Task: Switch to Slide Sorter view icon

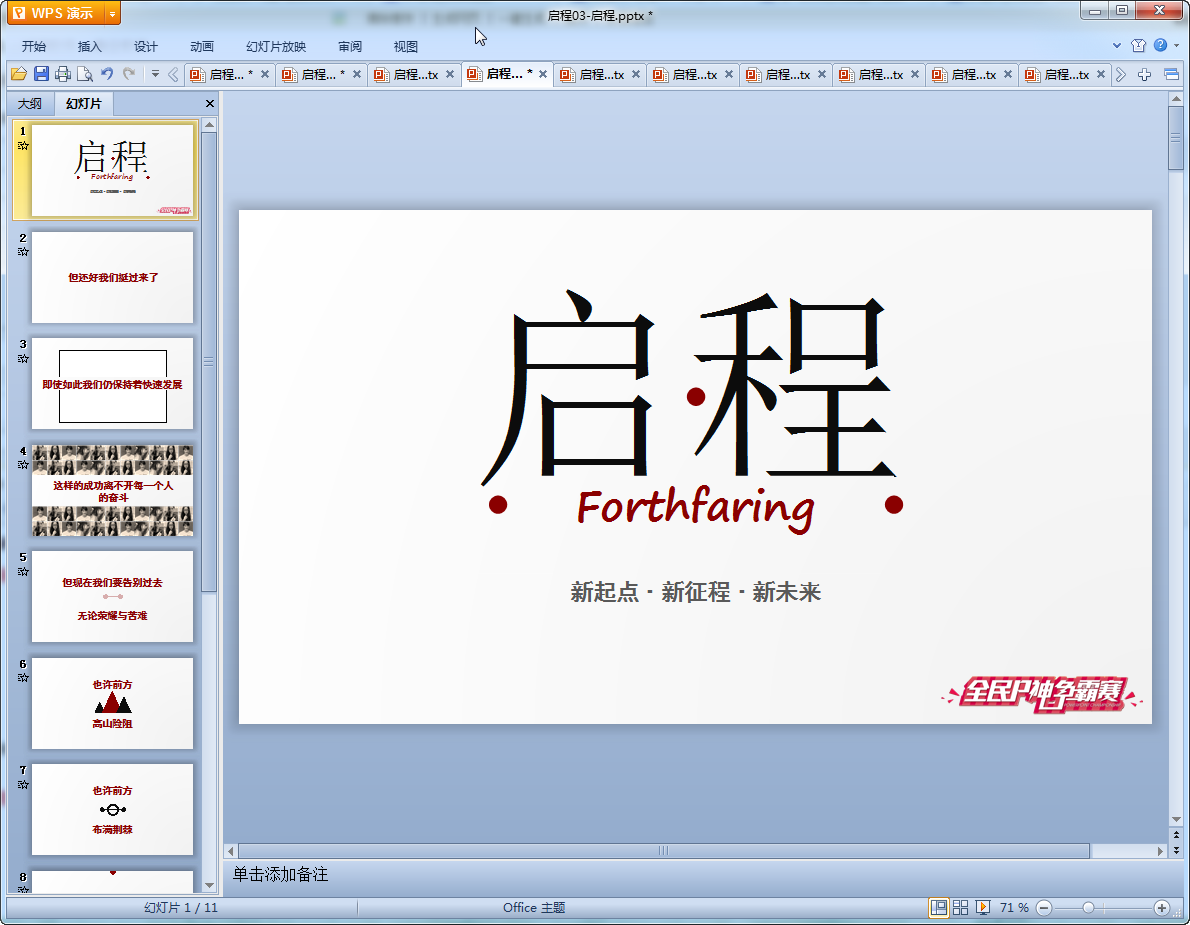Action: click(961, 908)
